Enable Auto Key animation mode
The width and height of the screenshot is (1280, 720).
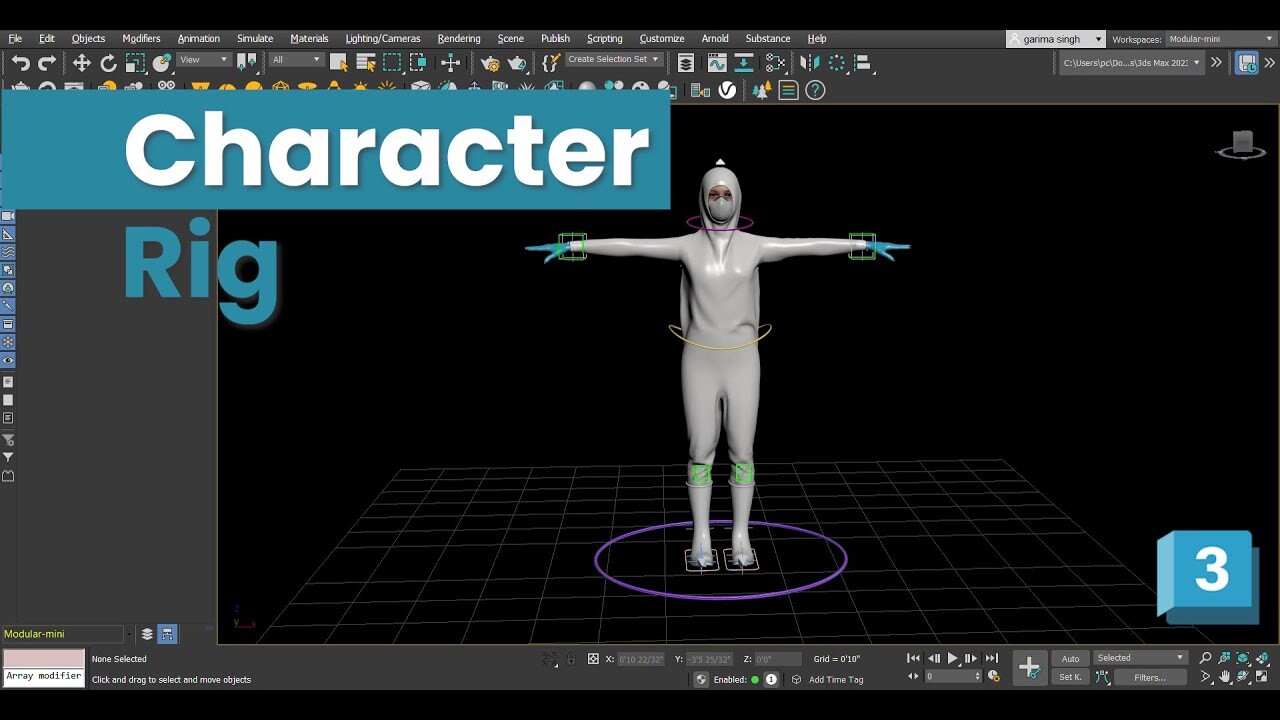1070,658
